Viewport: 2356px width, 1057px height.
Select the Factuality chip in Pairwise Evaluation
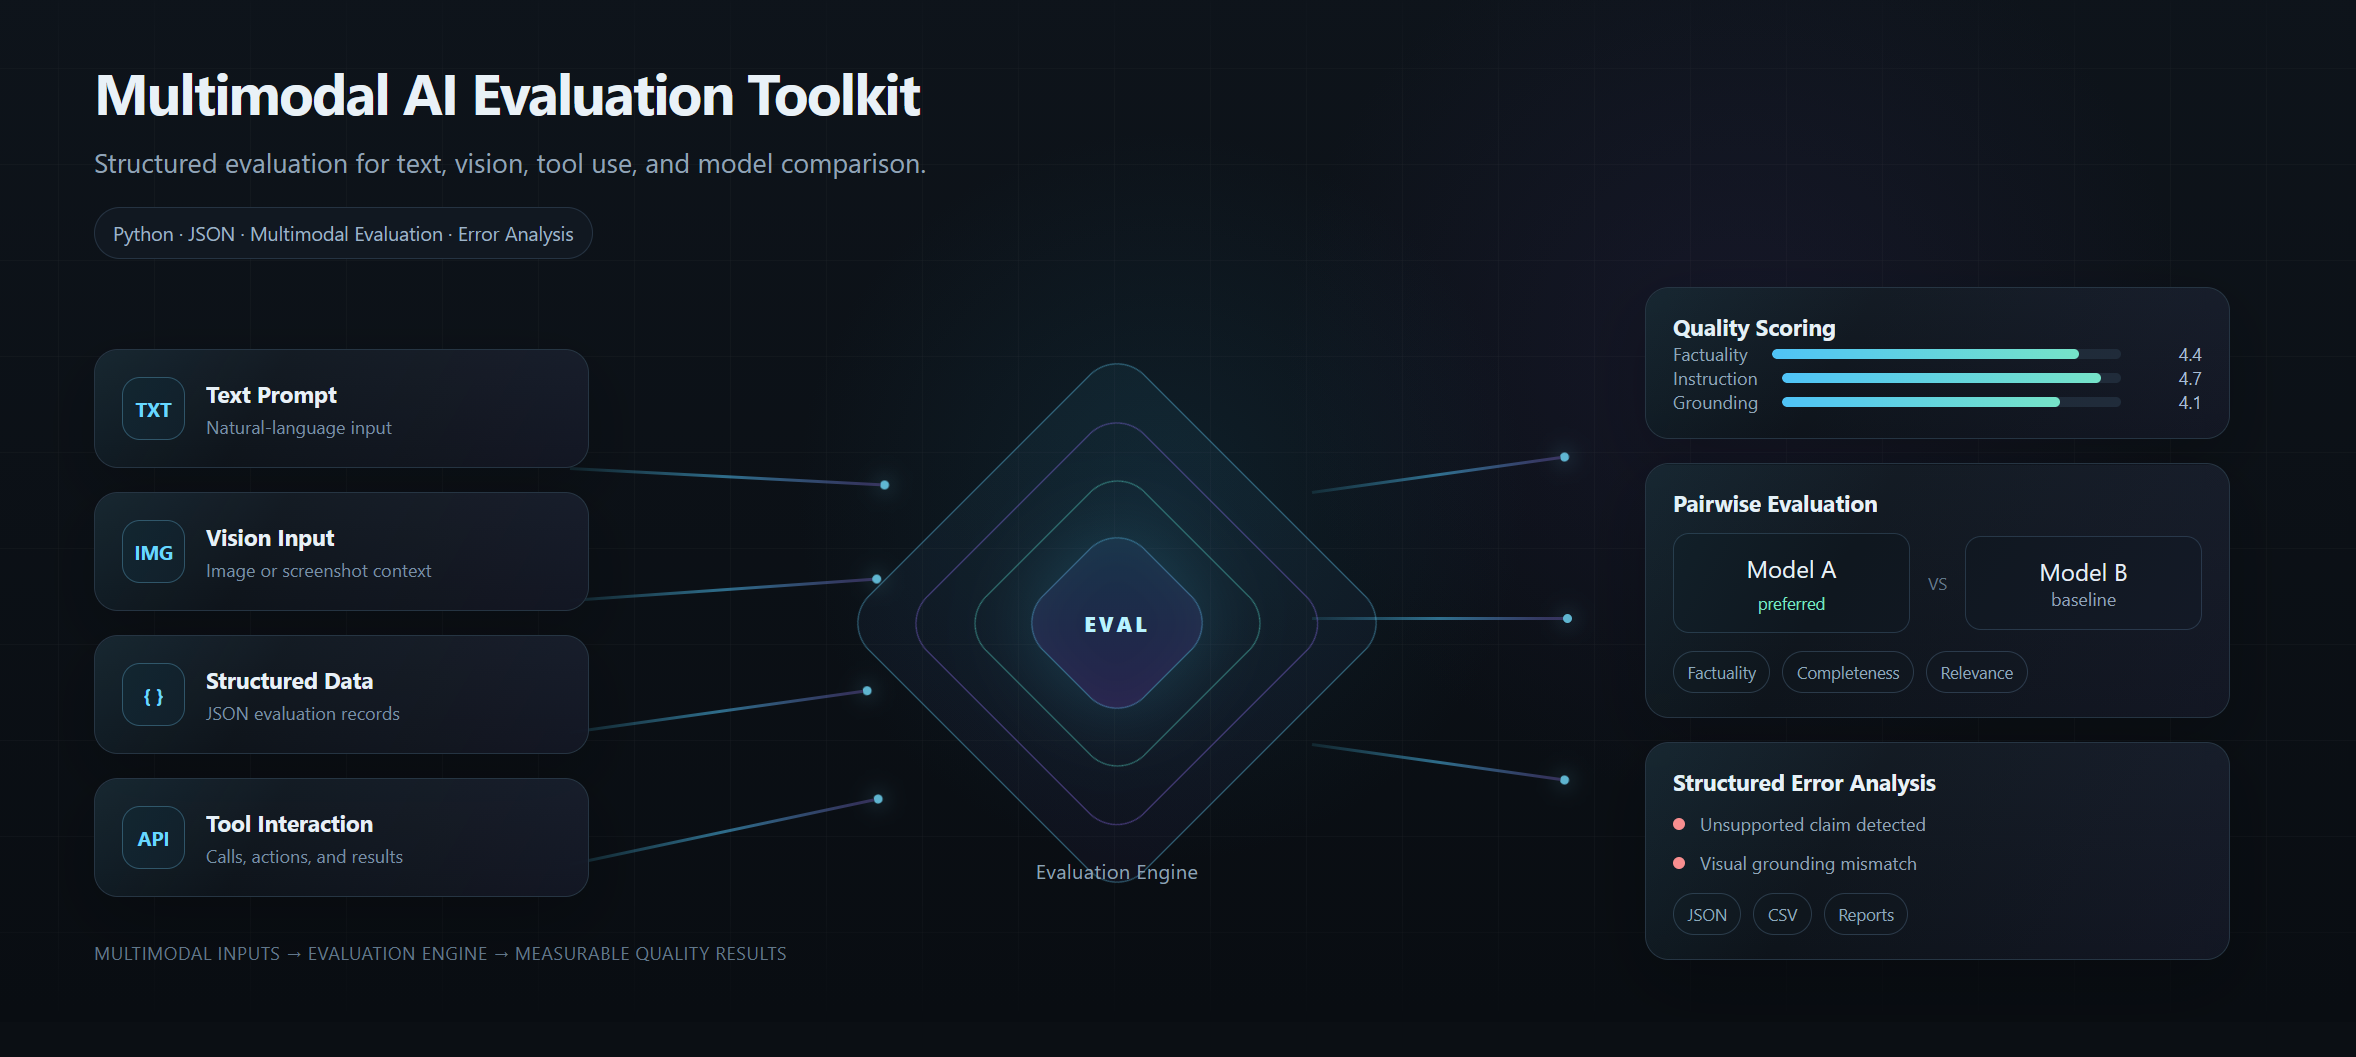[x=1721, y=673]
